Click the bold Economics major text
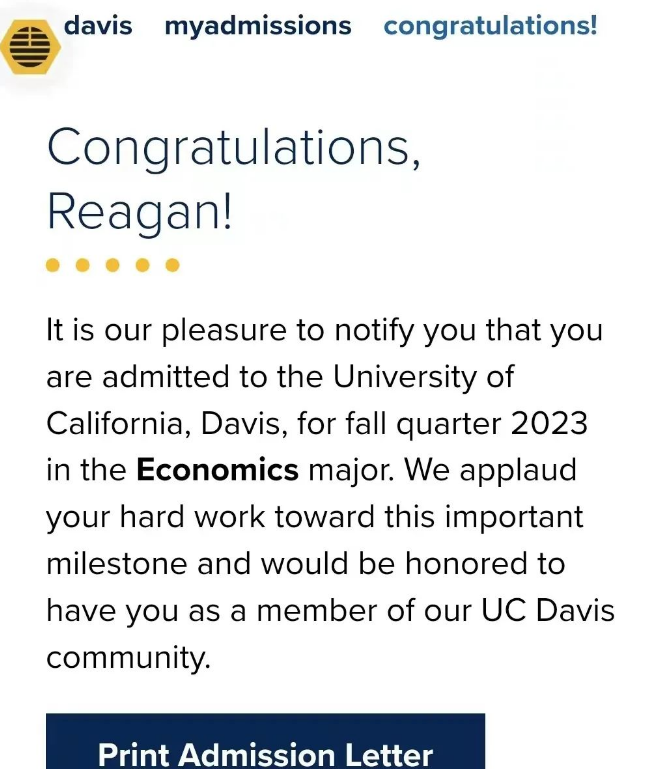The width and height of the screenshot is (649, 773). coord(217,469)
